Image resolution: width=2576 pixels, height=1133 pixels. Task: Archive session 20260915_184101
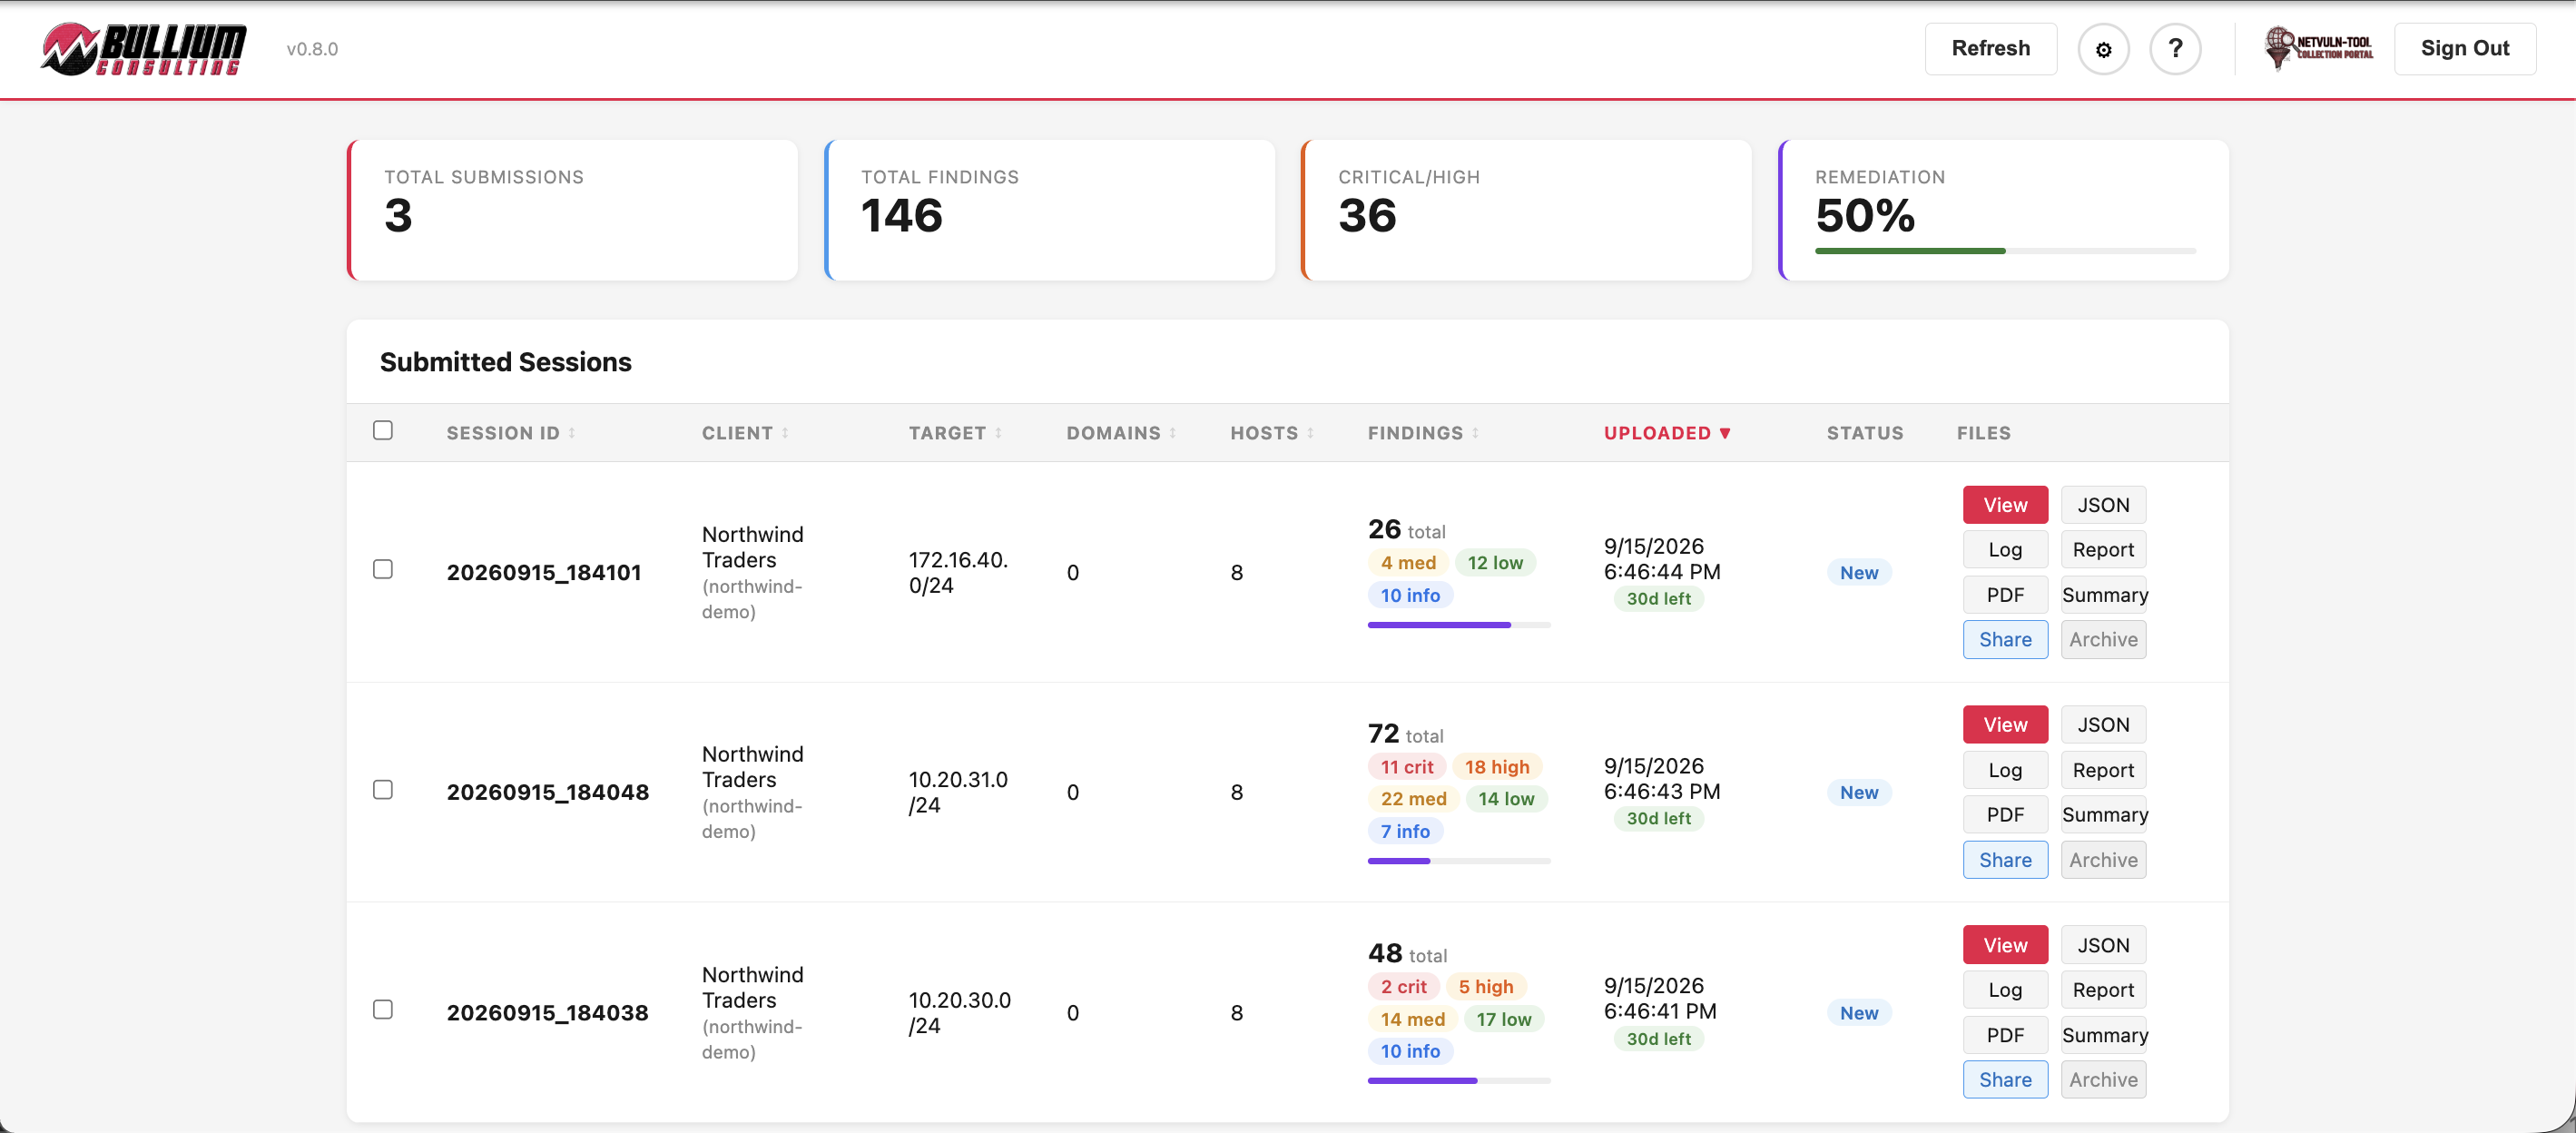pyautogui.click(x=2103, y=640)
